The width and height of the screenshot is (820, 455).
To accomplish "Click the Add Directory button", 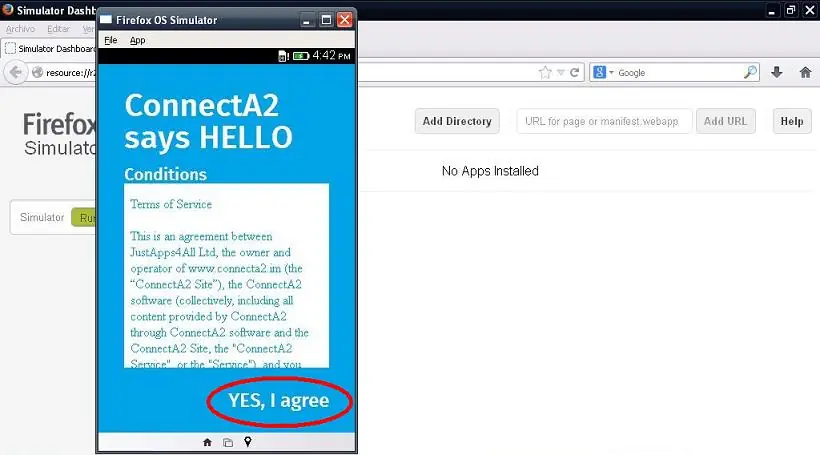I will coord(457,121).
